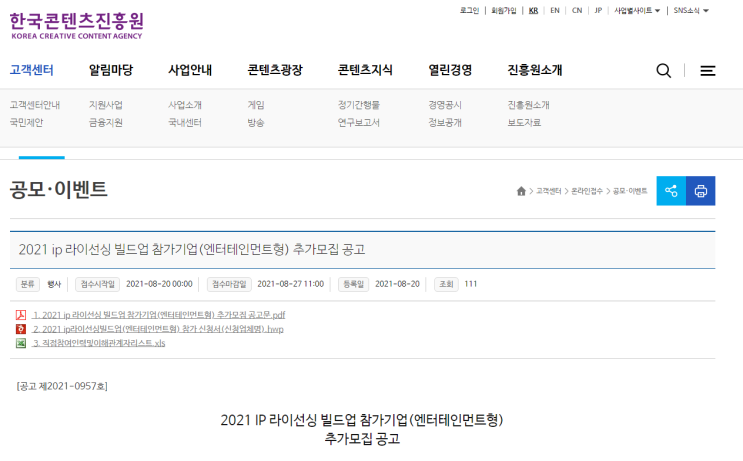Open the hamburger full menu icon
The width and height of the screenshot is (743, 461).
[707, 71]
